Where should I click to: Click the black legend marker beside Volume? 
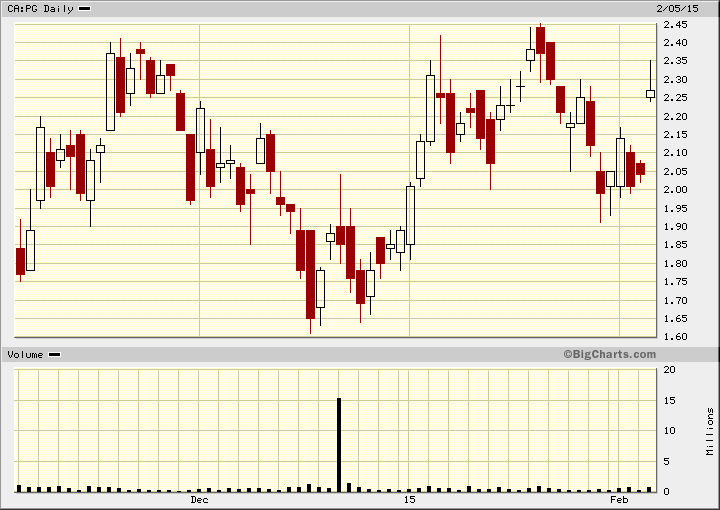55,355
